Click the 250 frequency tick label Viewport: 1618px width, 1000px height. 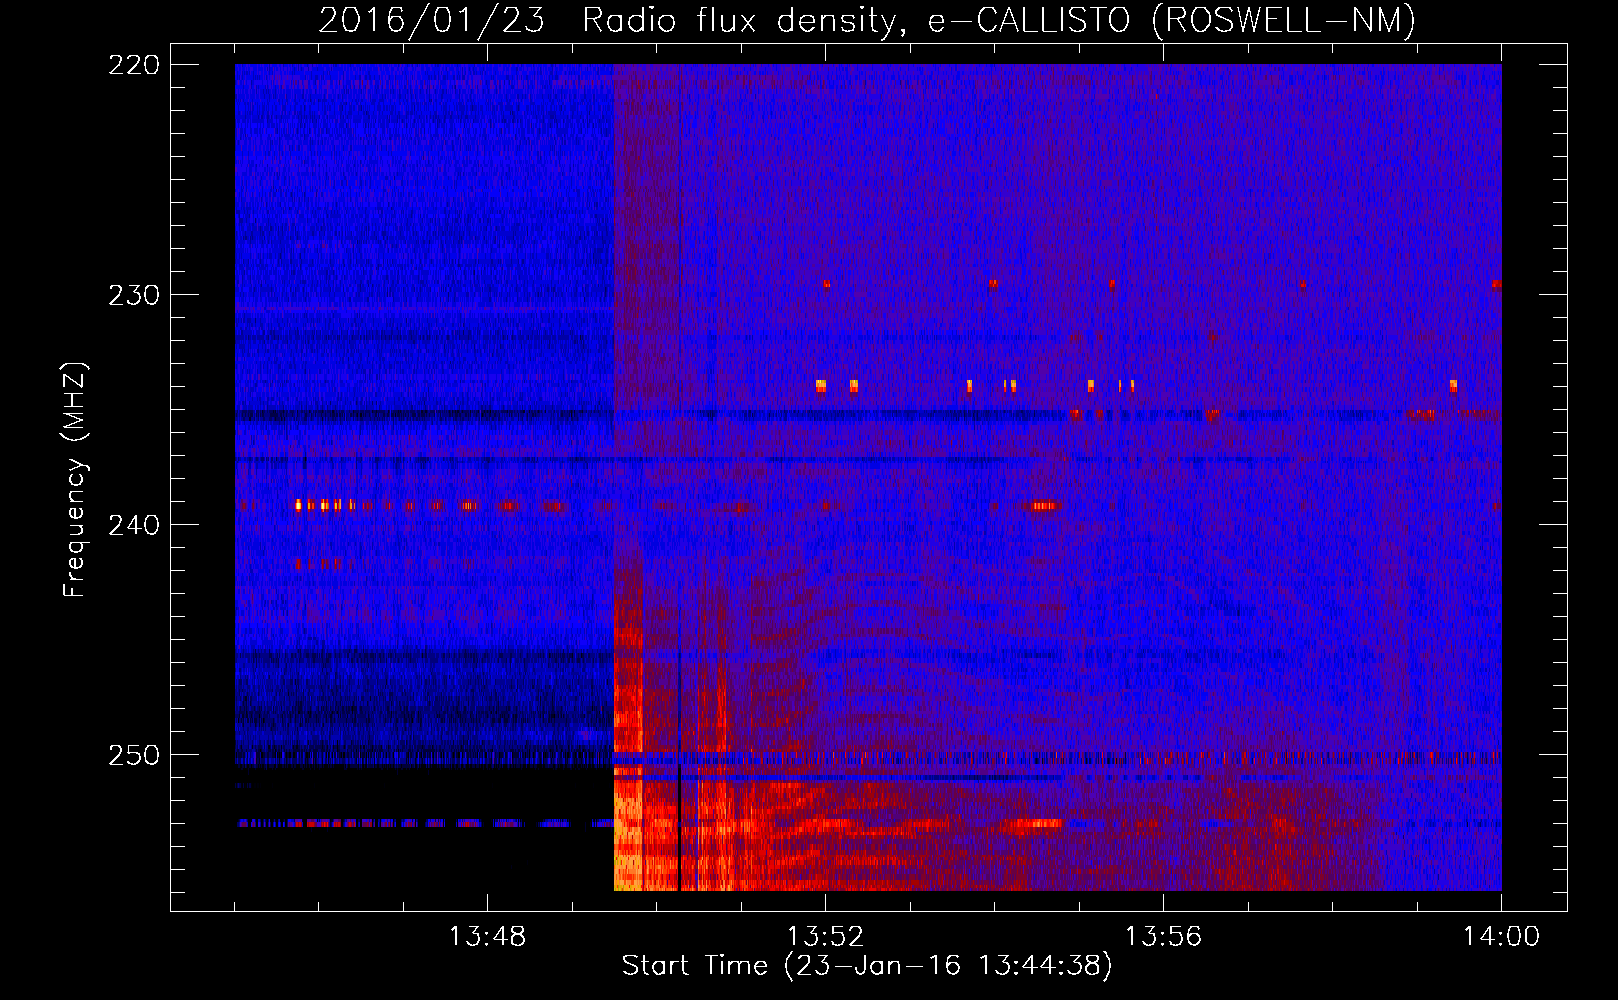tap(133, 755)
